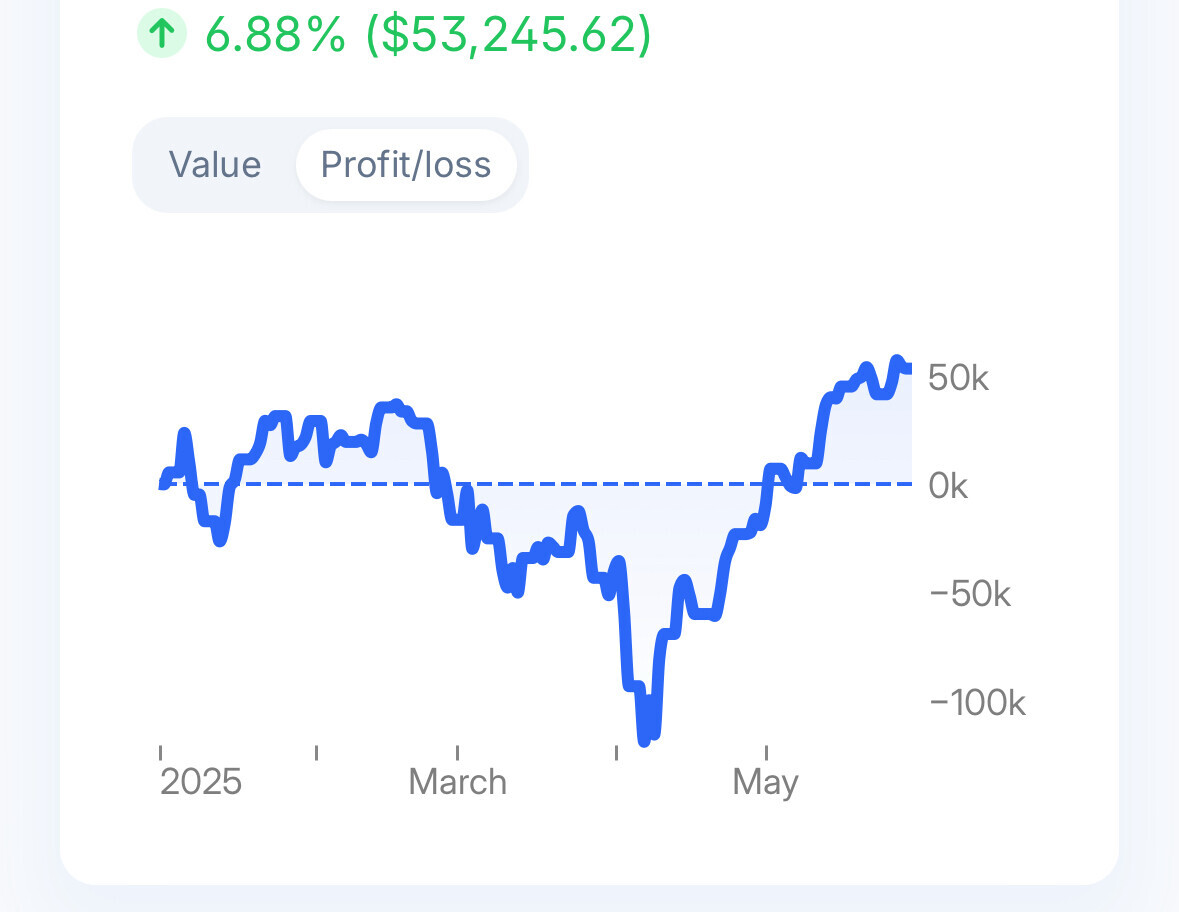This screenshot has height=912, width=1179.
Task: Click the unlabeled tick between March and May
Action: click(616, 752)
